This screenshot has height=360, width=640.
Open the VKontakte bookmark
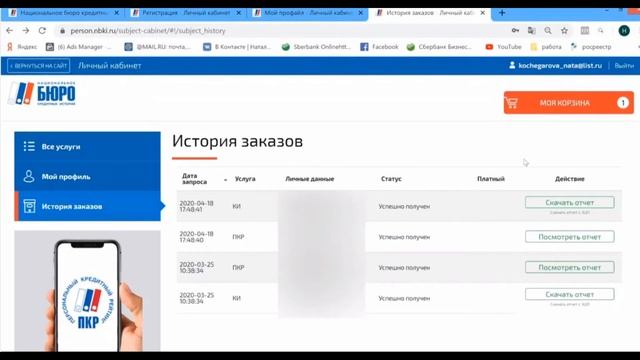point(237,47)
